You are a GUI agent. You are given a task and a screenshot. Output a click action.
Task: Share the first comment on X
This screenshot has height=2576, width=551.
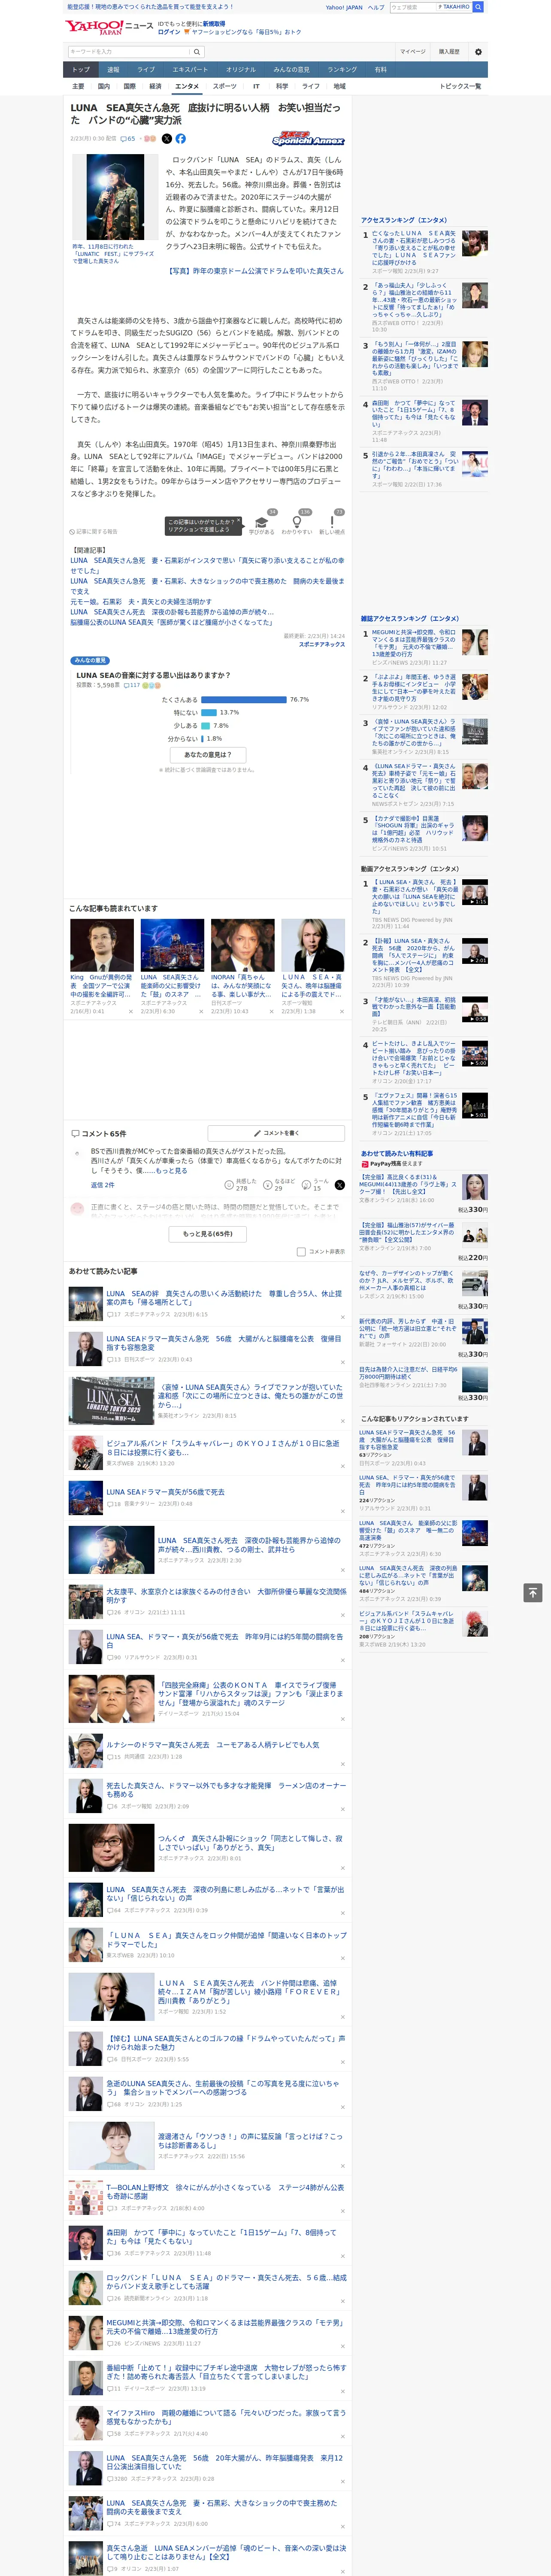339,1185
